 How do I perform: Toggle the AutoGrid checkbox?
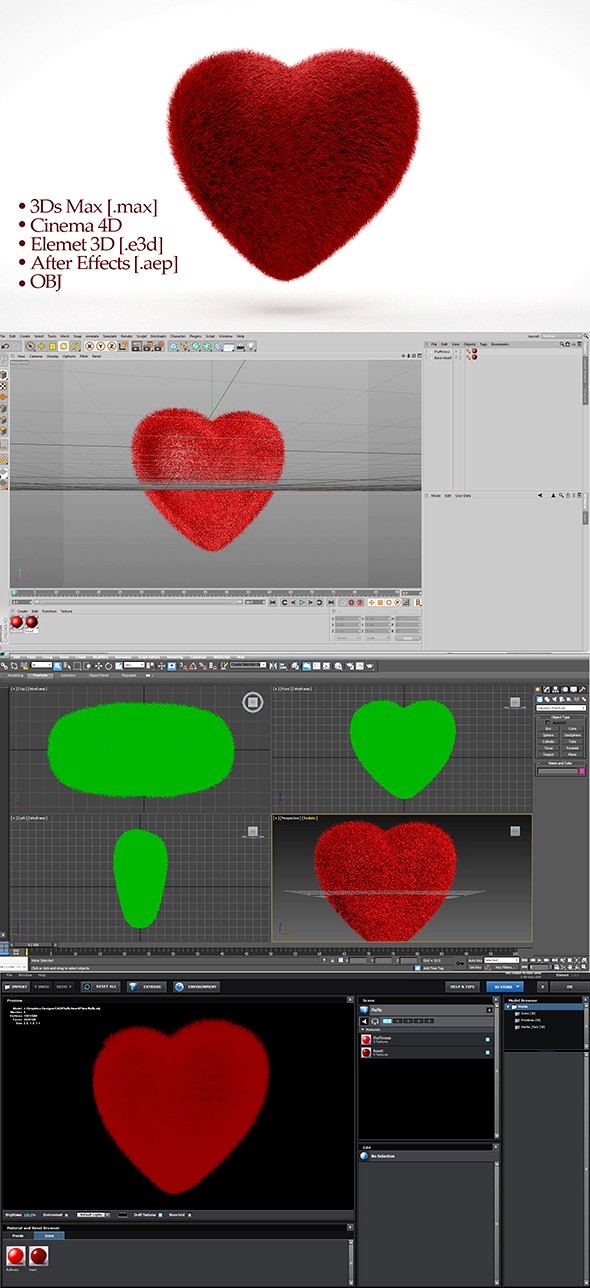tap(548, 722)
